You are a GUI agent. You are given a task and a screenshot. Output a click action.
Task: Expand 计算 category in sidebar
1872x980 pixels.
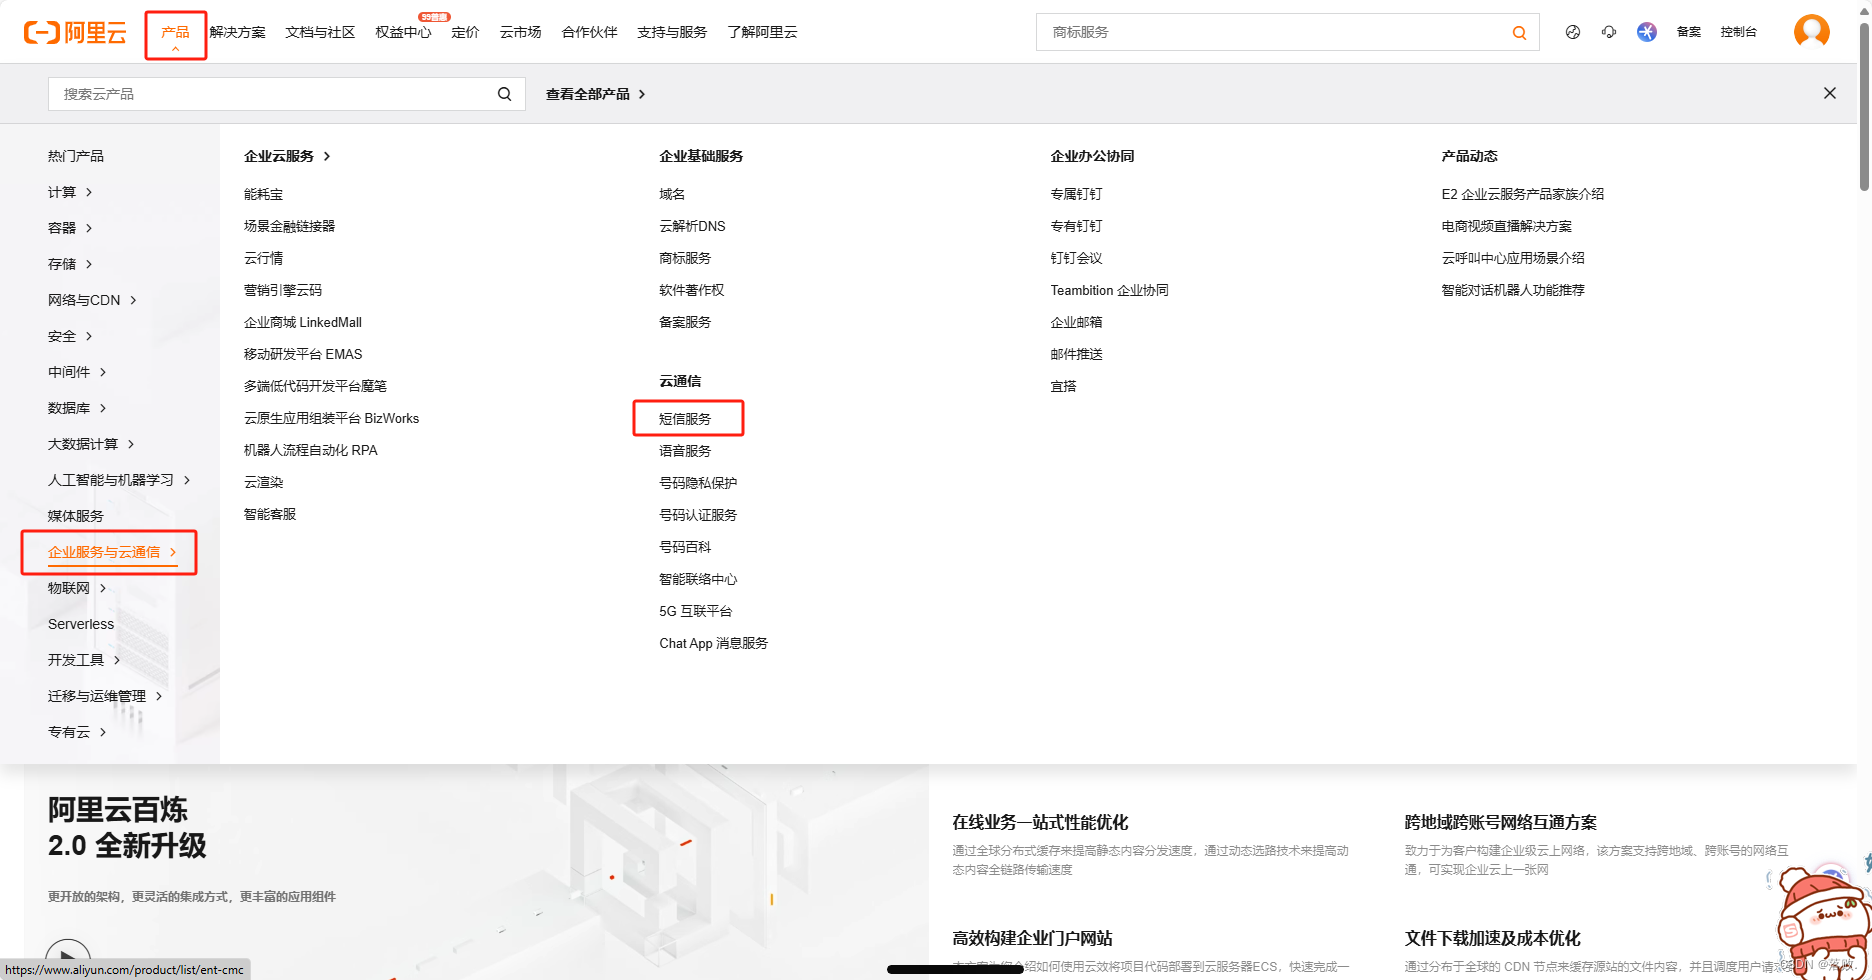[70, 192]
